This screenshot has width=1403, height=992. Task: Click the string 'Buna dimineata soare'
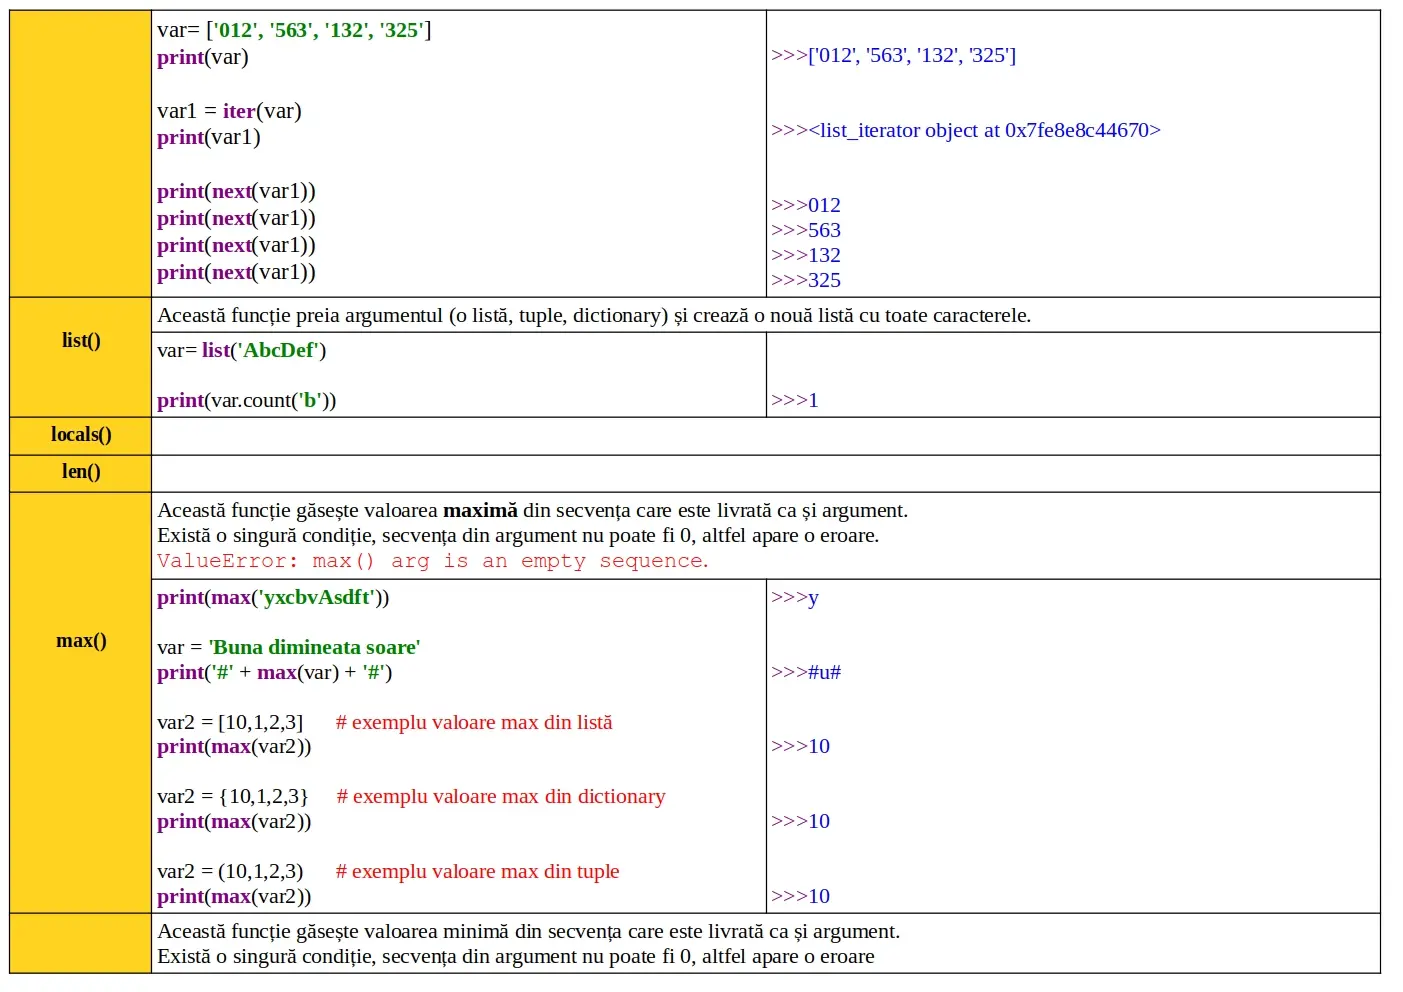pyautogui.click(x=314, y=647)
